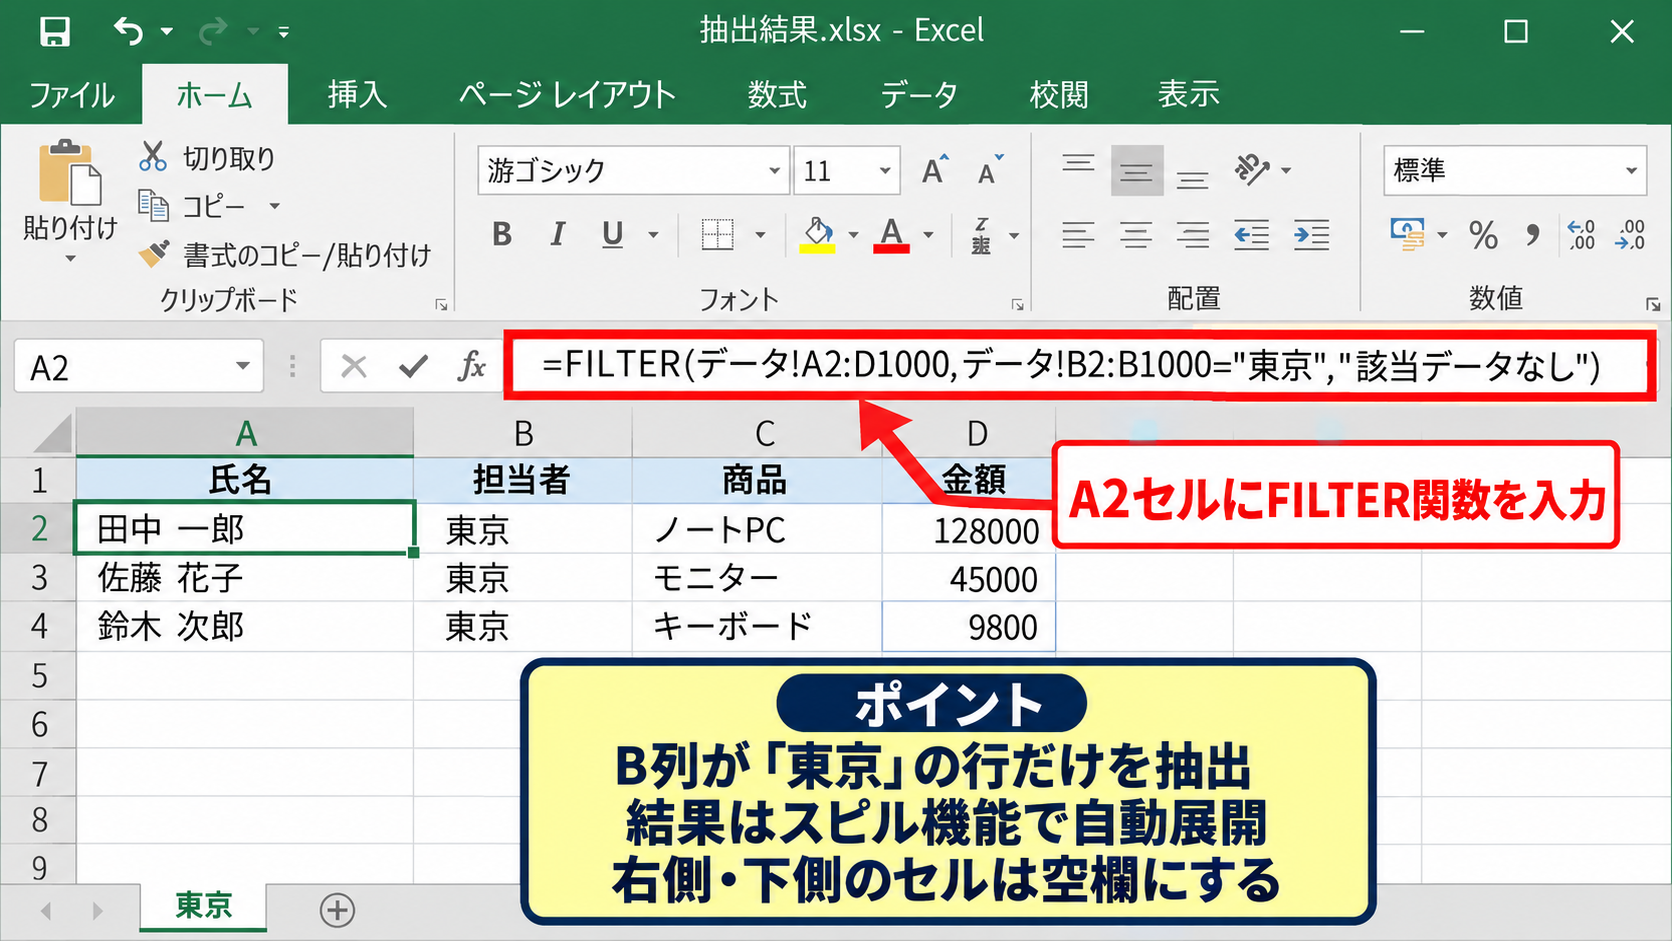This screenshot has width=1672, height=941.
Task: Click into the formula bar text
Action: pyautogui.click(x=1071, y=366)
